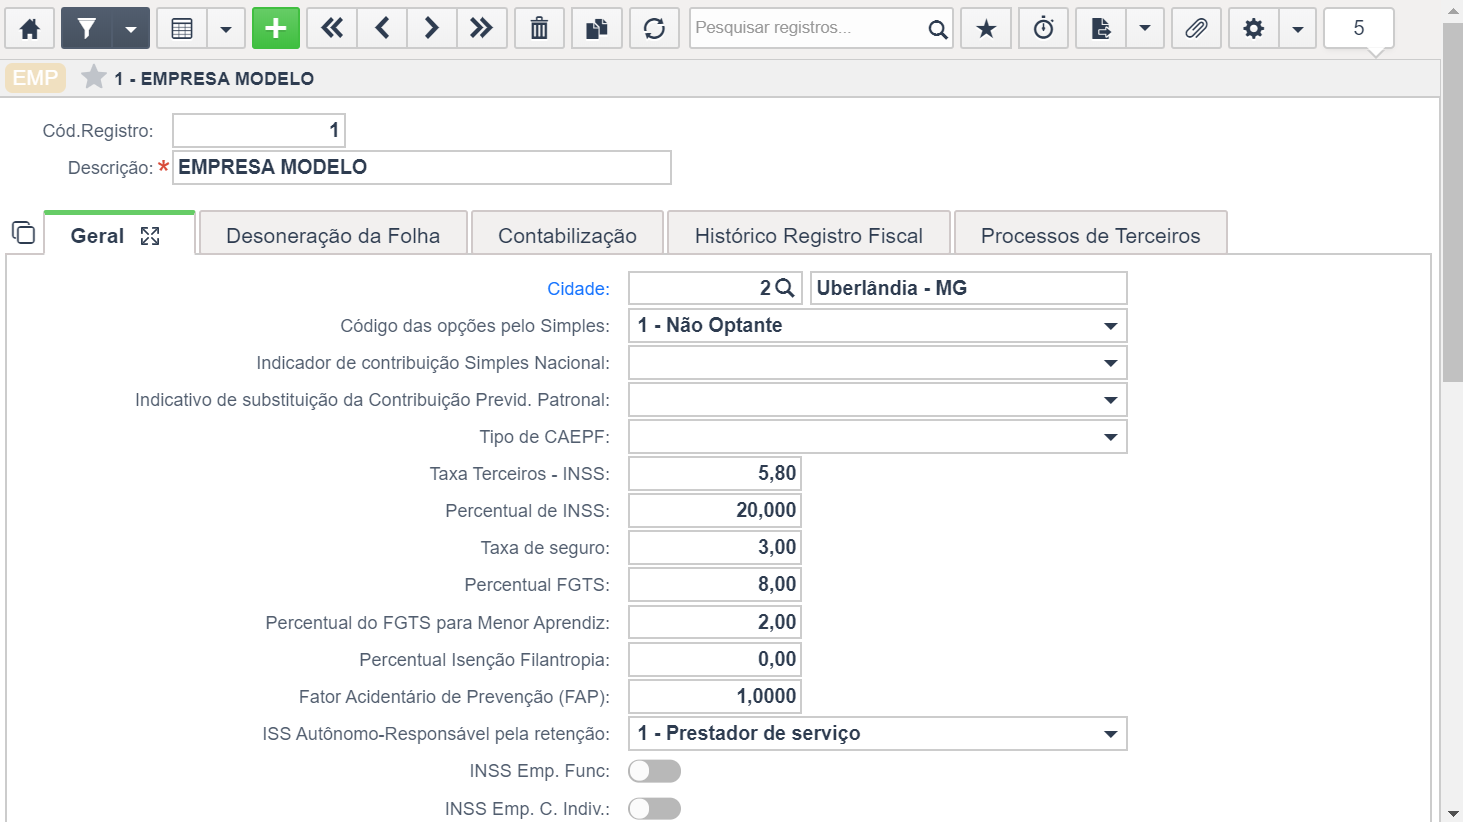
Task: Run search with magnifier icon
Action: [x=937, y=29]
